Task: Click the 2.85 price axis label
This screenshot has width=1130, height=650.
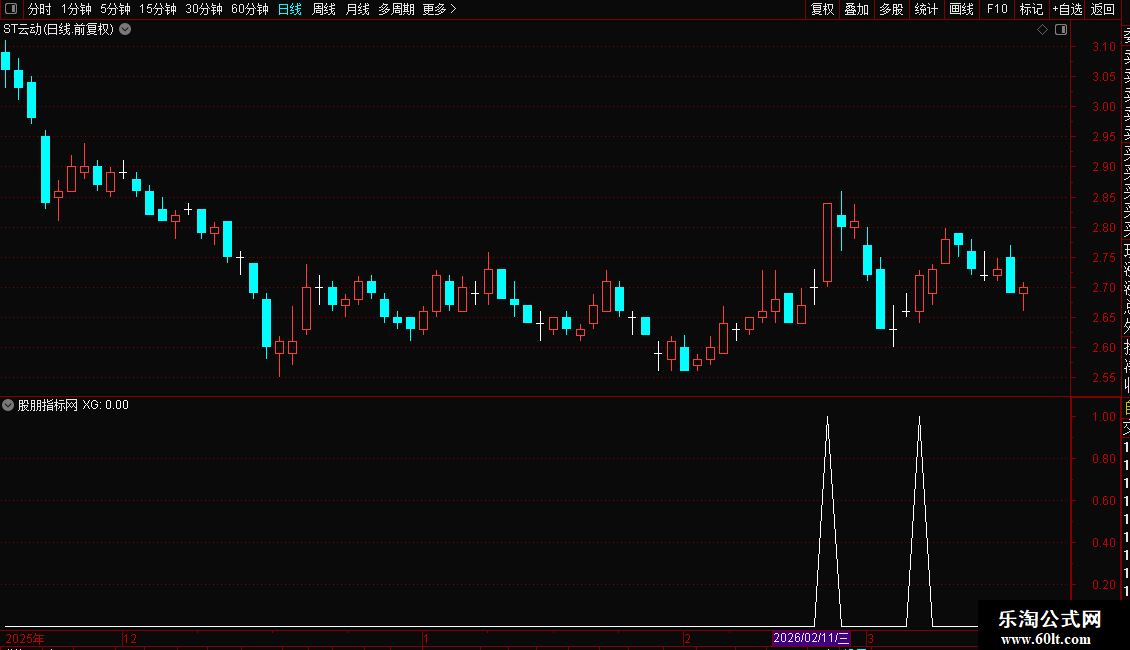Action: (x=1103, y=197)
